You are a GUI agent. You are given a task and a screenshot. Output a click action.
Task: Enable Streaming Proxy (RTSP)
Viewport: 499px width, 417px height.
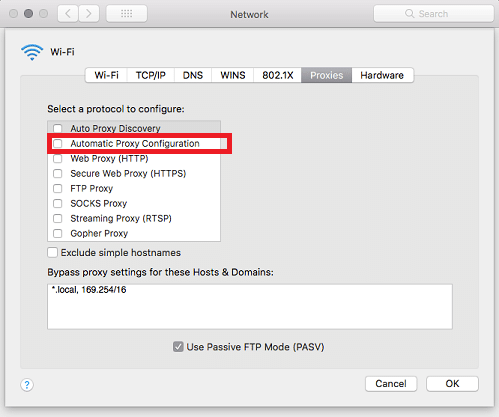pyautogui.click(x=58, y=218)
